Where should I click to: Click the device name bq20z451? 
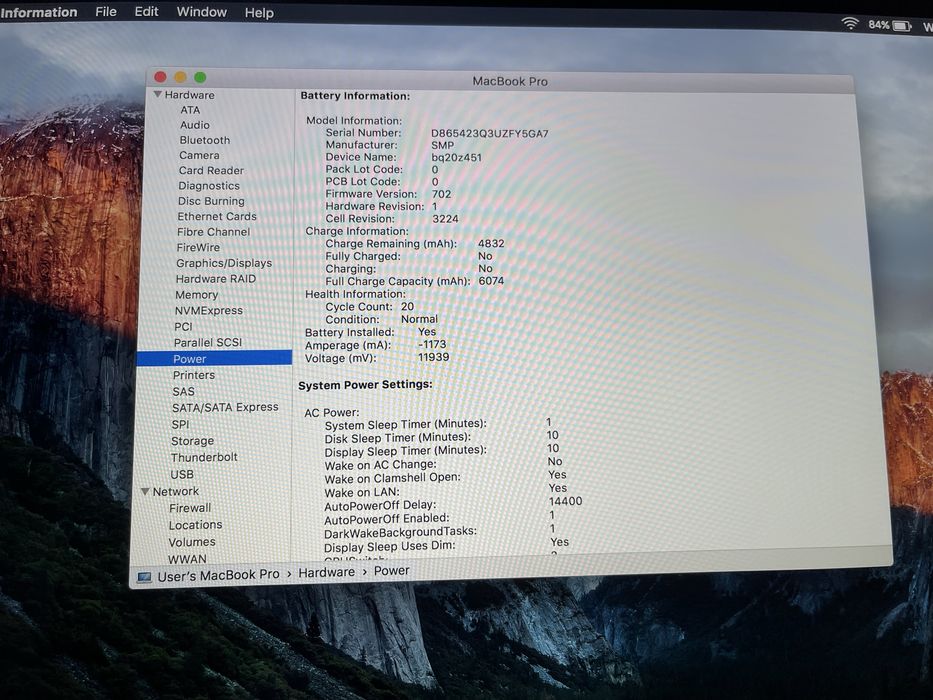[456, 158]
